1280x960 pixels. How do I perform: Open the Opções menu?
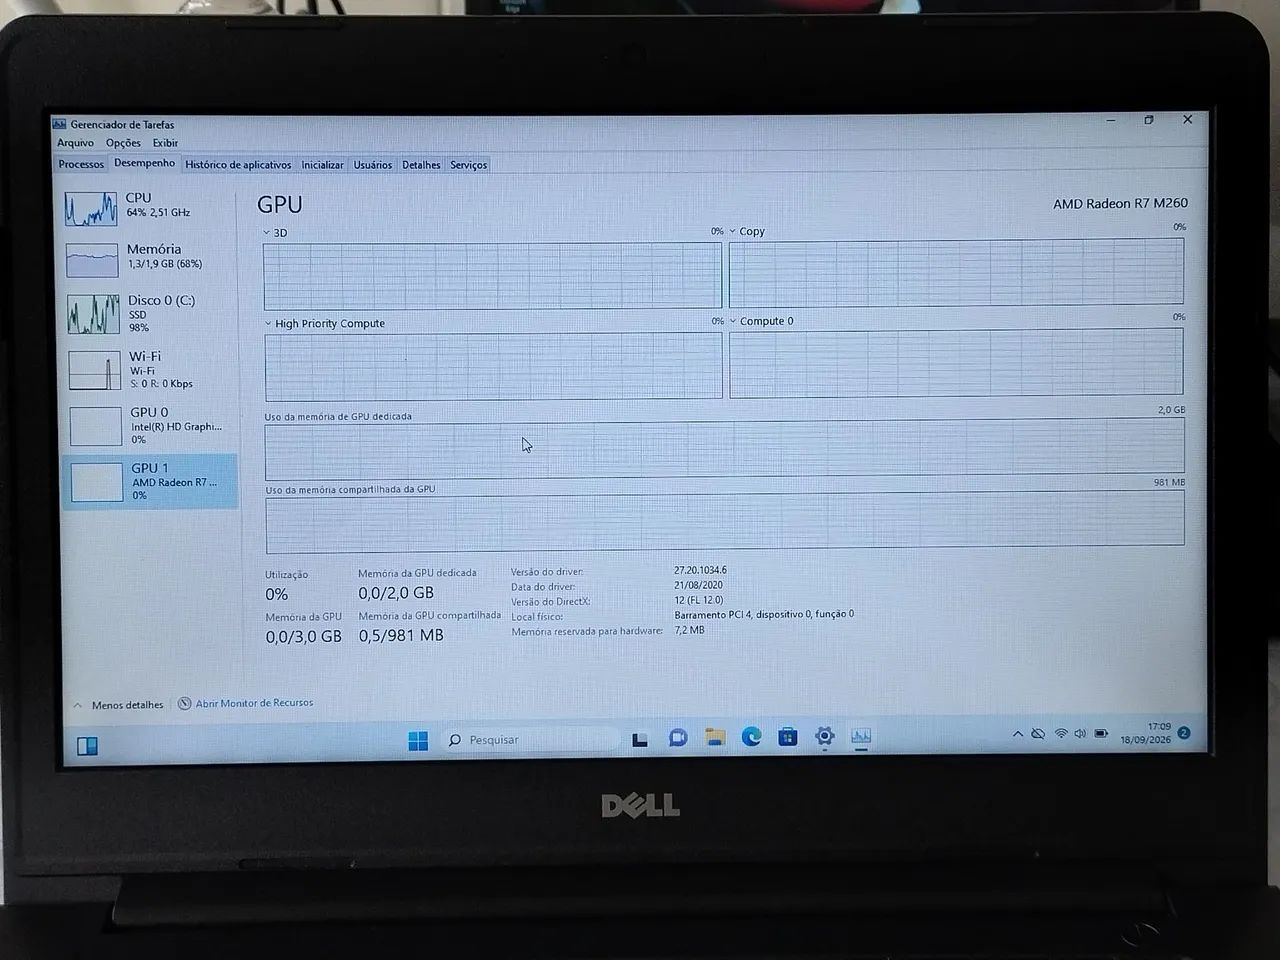click(x=123, y=143)
